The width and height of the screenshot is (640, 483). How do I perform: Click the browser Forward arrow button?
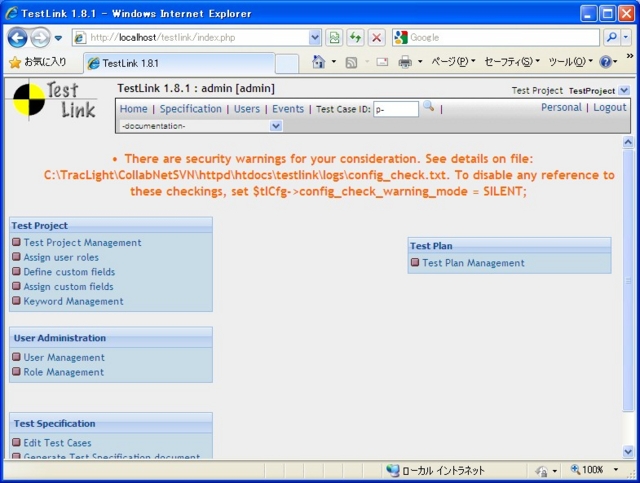click(40, 38)
